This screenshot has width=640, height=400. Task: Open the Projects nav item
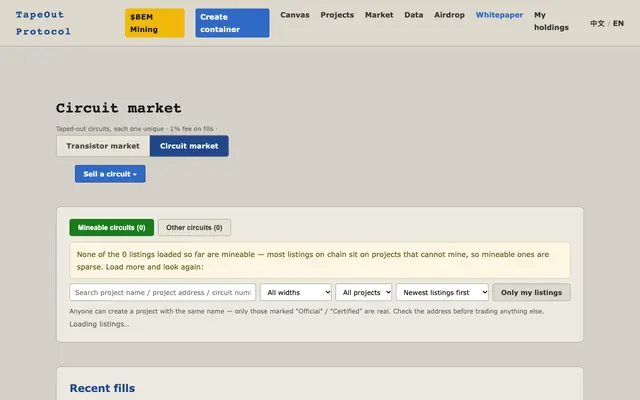337,15
